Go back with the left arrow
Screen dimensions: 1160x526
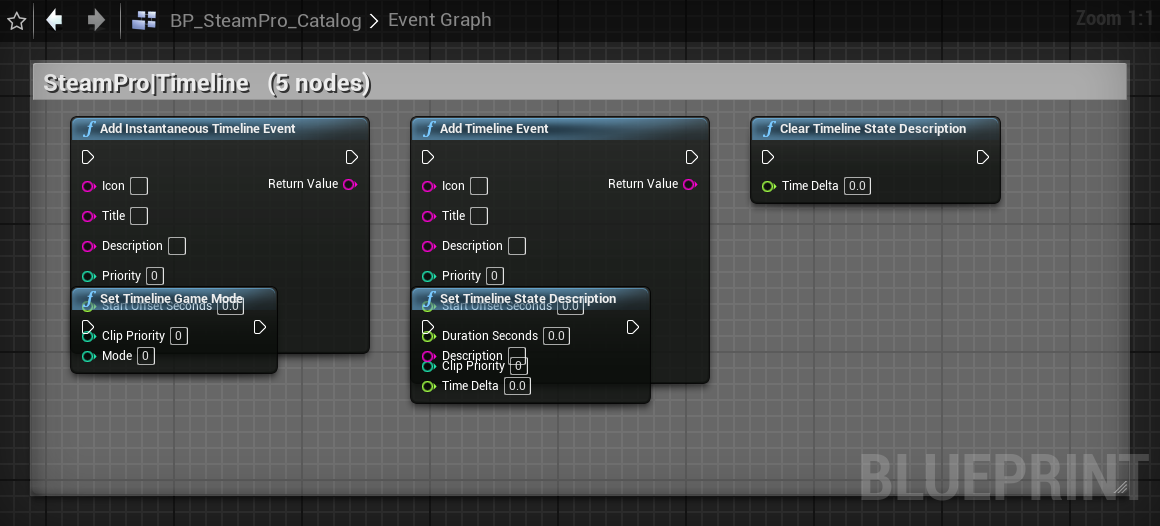(x=54, y=20)
